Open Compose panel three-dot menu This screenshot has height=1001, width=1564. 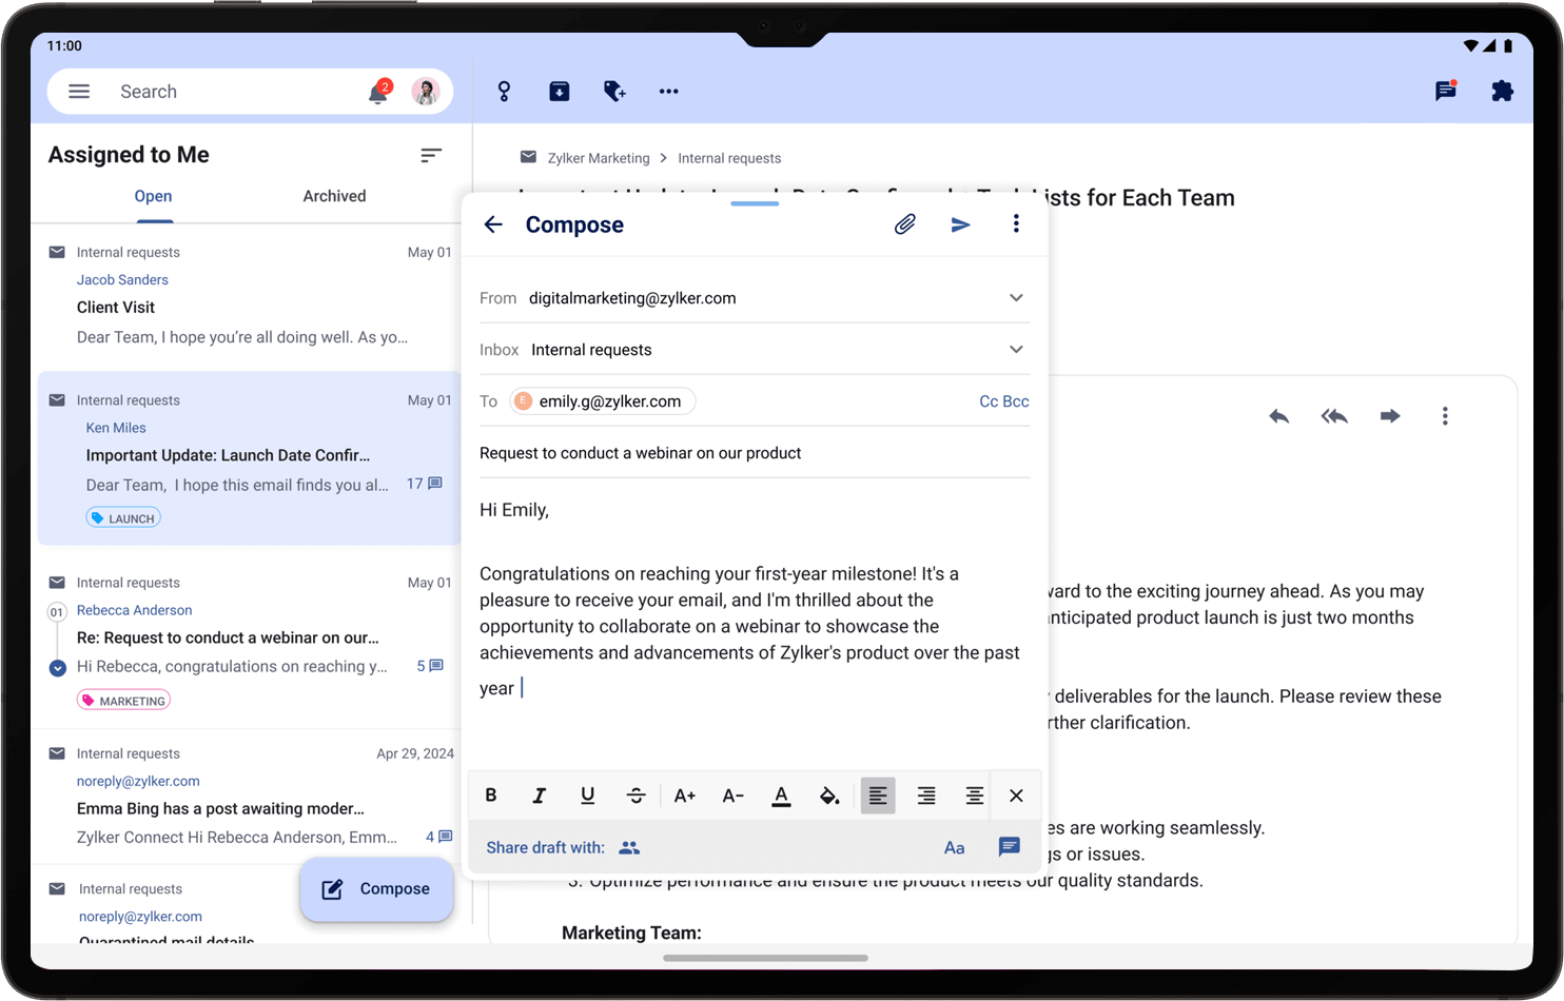1016,223
